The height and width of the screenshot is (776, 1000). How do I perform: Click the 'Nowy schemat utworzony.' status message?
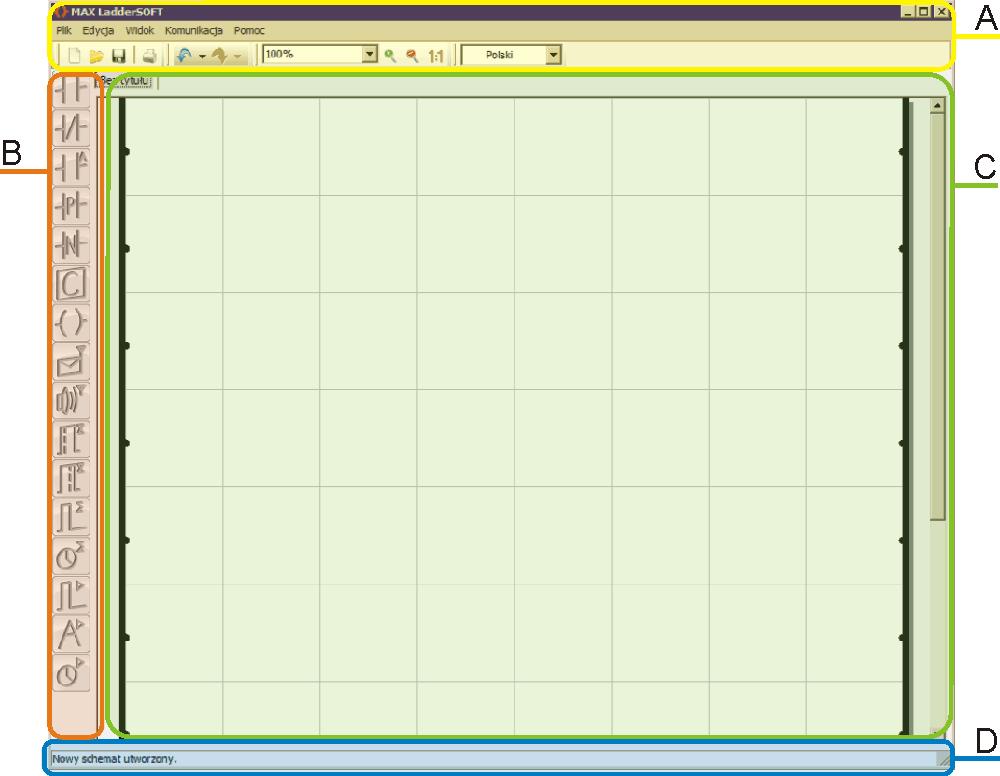(114, 759)
